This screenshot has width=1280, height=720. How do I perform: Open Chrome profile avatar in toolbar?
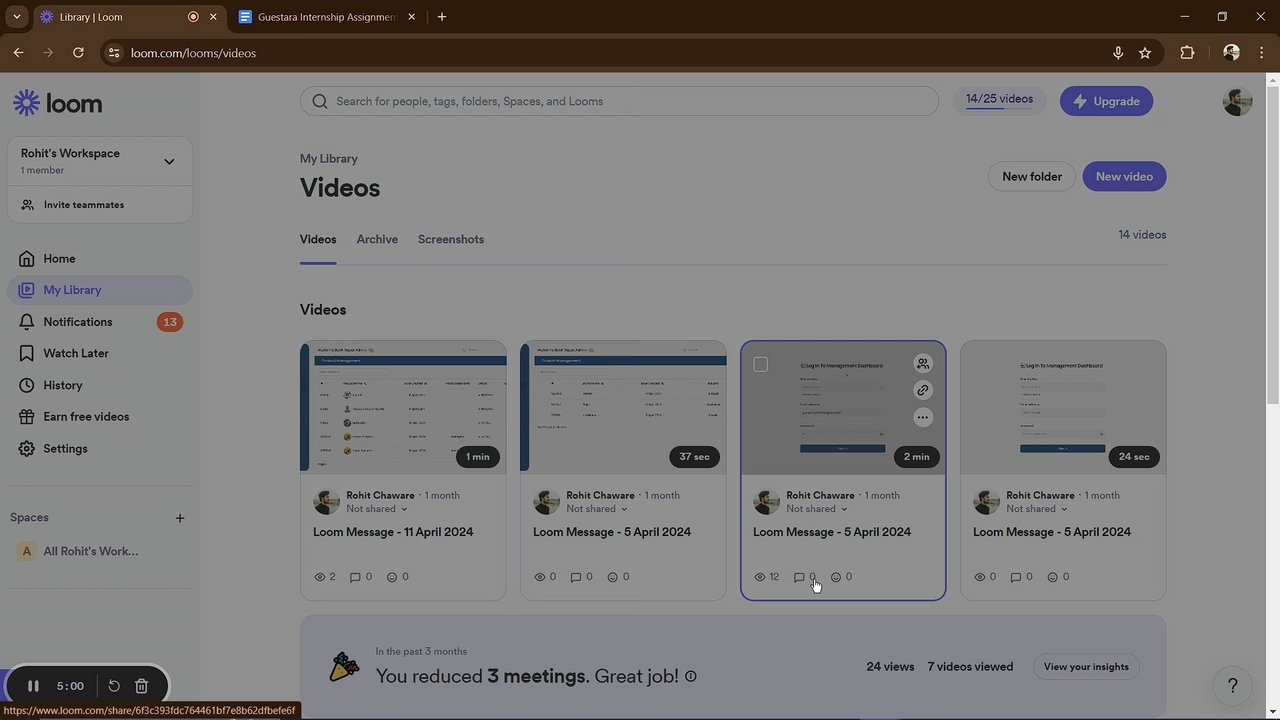[x=1231, y=53]
